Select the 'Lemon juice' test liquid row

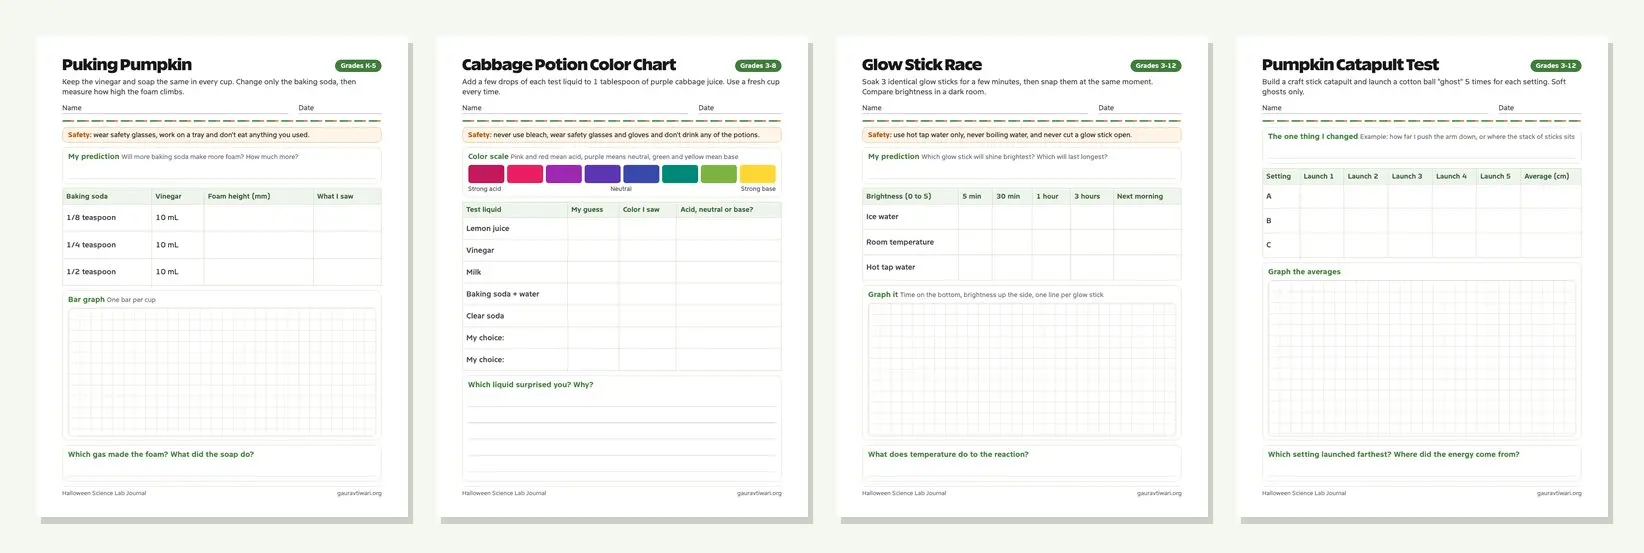tap(622, 229)
